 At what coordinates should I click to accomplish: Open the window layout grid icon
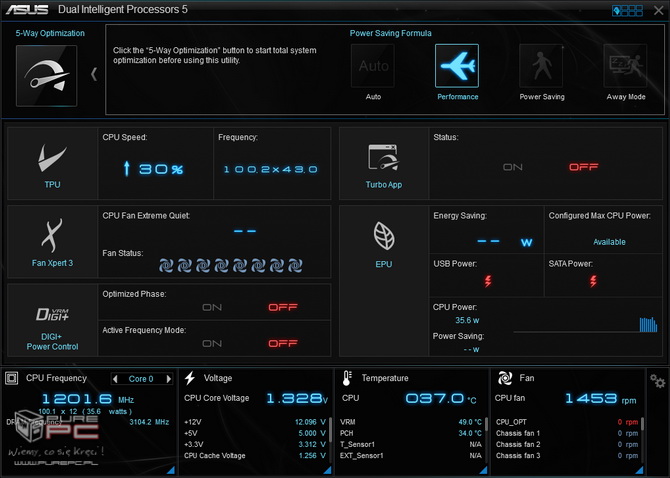click(627, 11)
